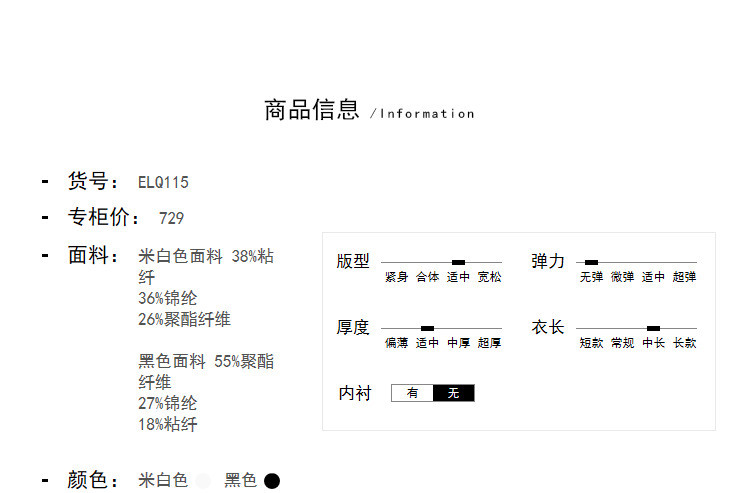
Task: Choose 宽松 on the 版型 scale
Action: coord(489,277)
